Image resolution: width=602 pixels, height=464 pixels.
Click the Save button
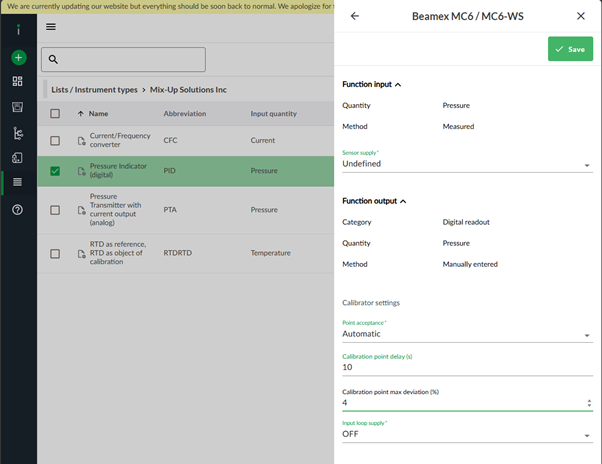pos(570,49)
